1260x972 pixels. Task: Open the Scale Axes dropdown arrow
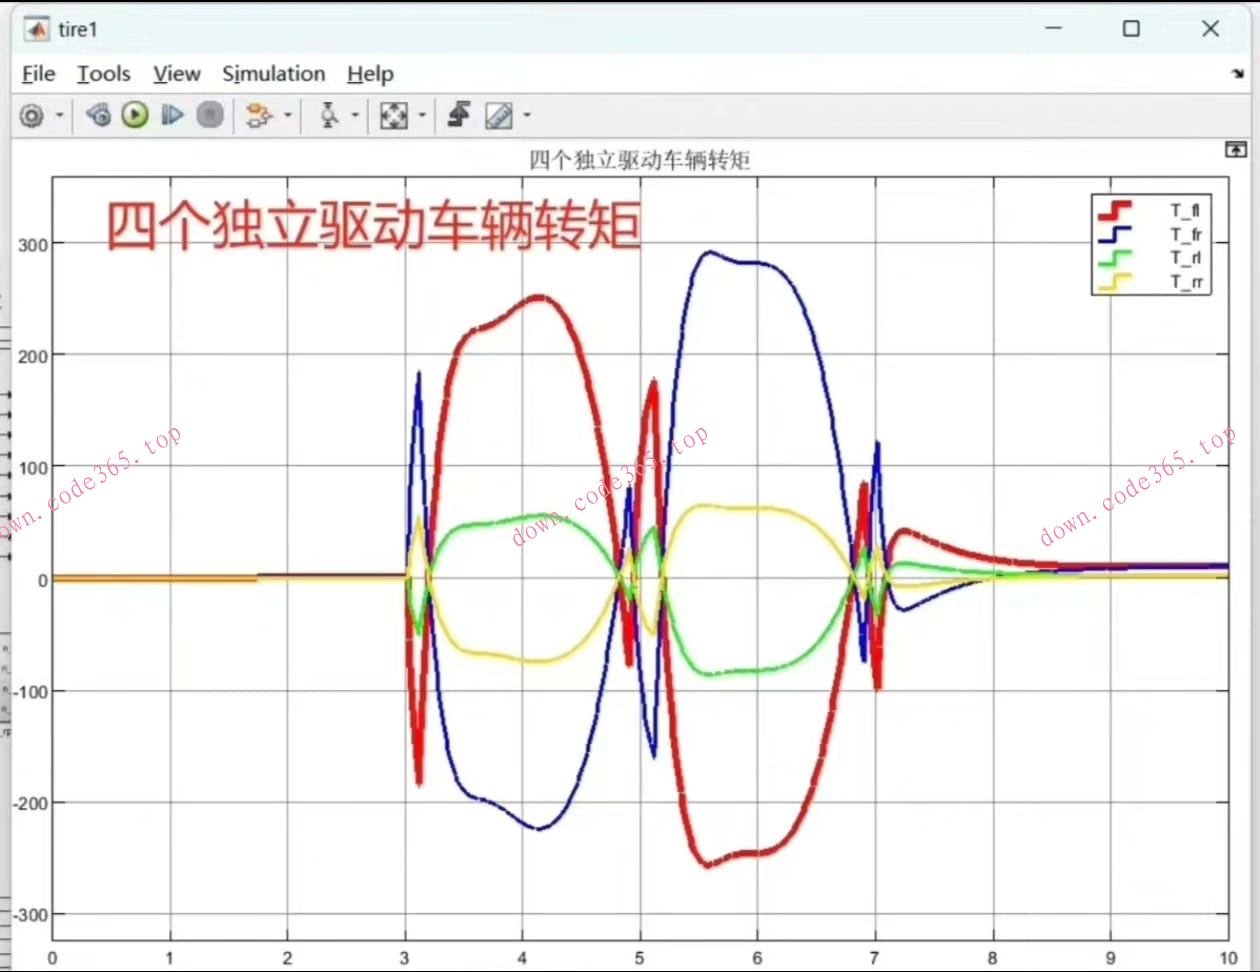pyautogui.click(x=422, y=116)
